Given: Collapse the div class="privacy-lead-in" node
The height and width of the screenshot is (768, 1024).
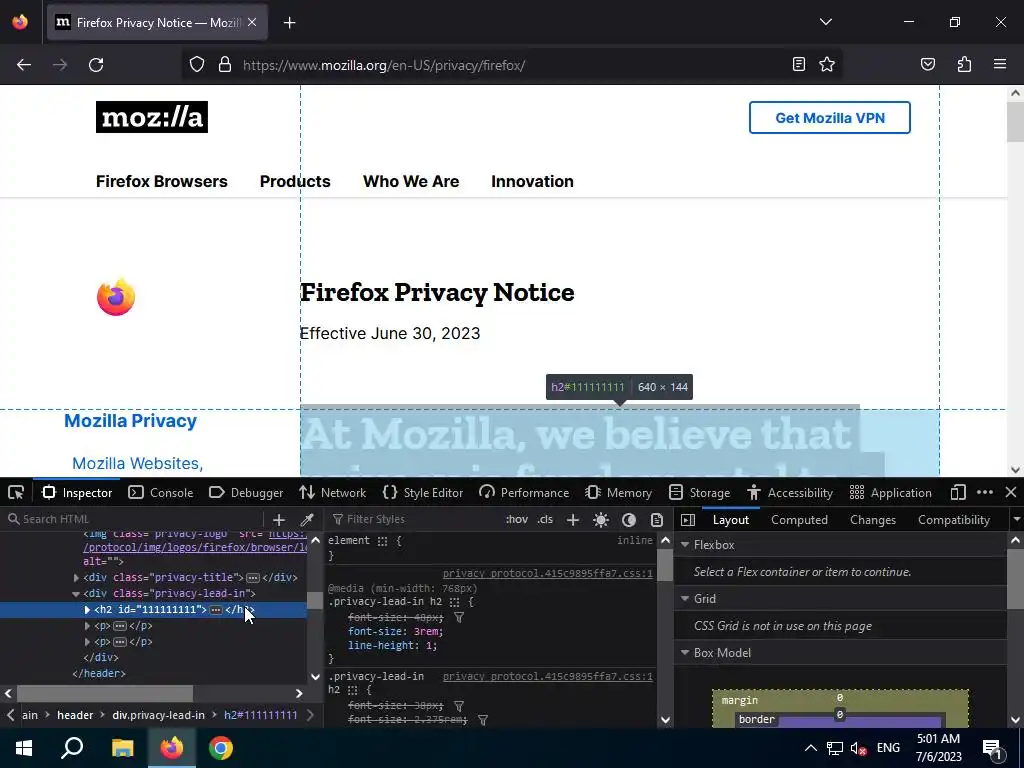Looking at the screenshot, I should click(x=76, y=594).
